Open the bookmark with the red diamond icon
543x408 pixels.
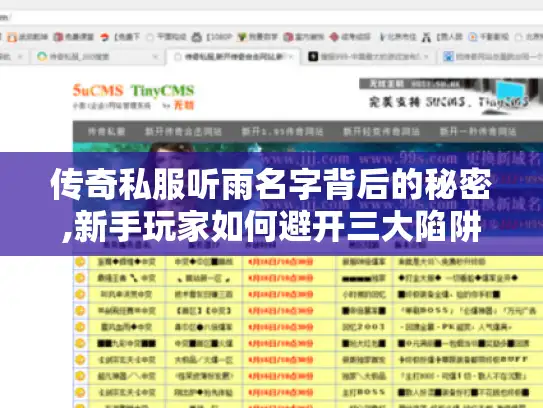click(350, 37)
